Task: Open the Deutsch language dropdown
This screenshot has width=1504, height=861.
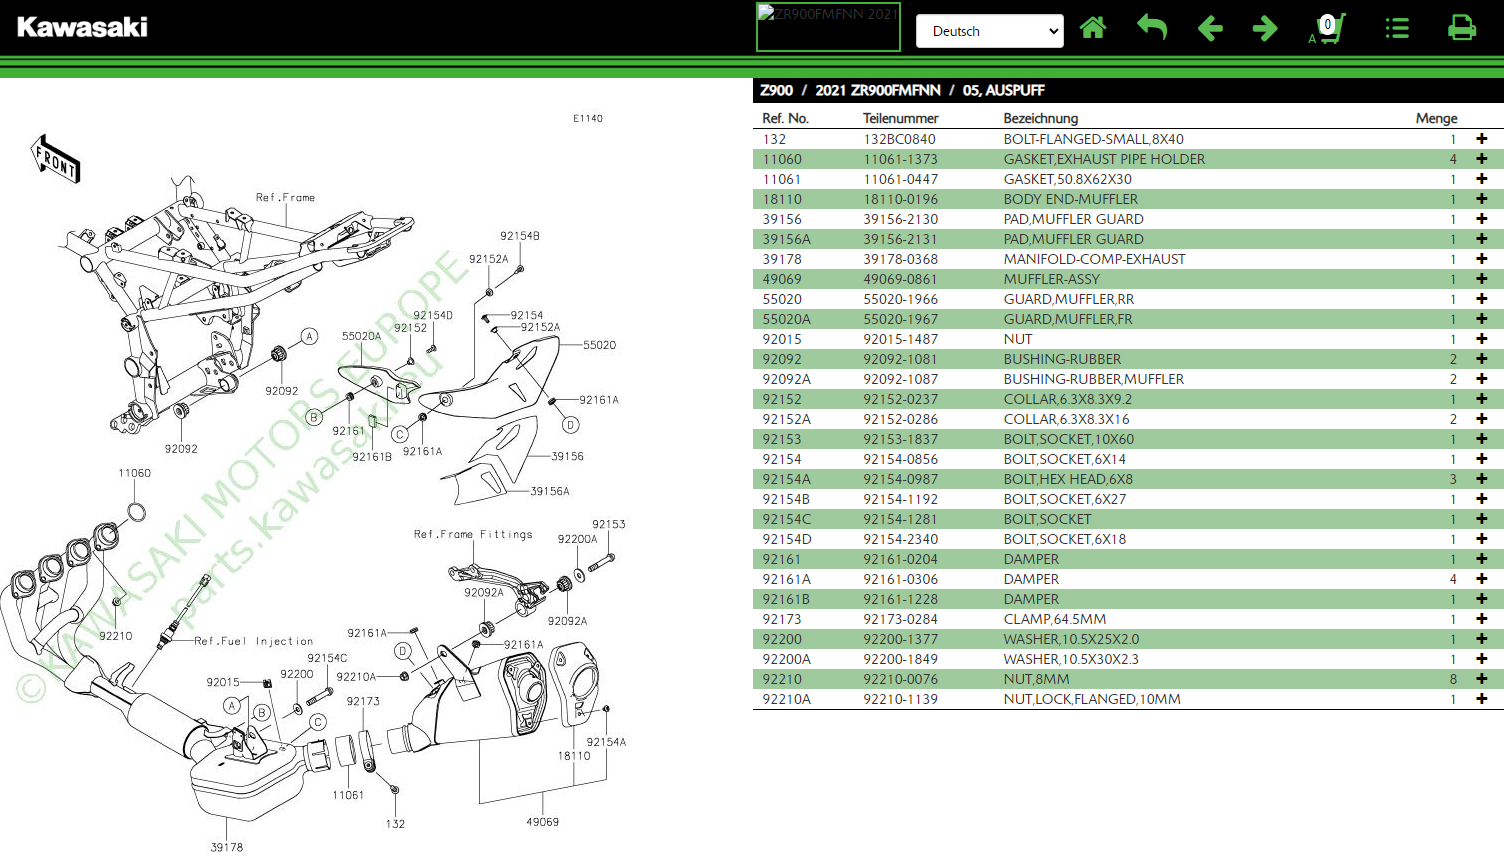Action: tap(990, 31)
